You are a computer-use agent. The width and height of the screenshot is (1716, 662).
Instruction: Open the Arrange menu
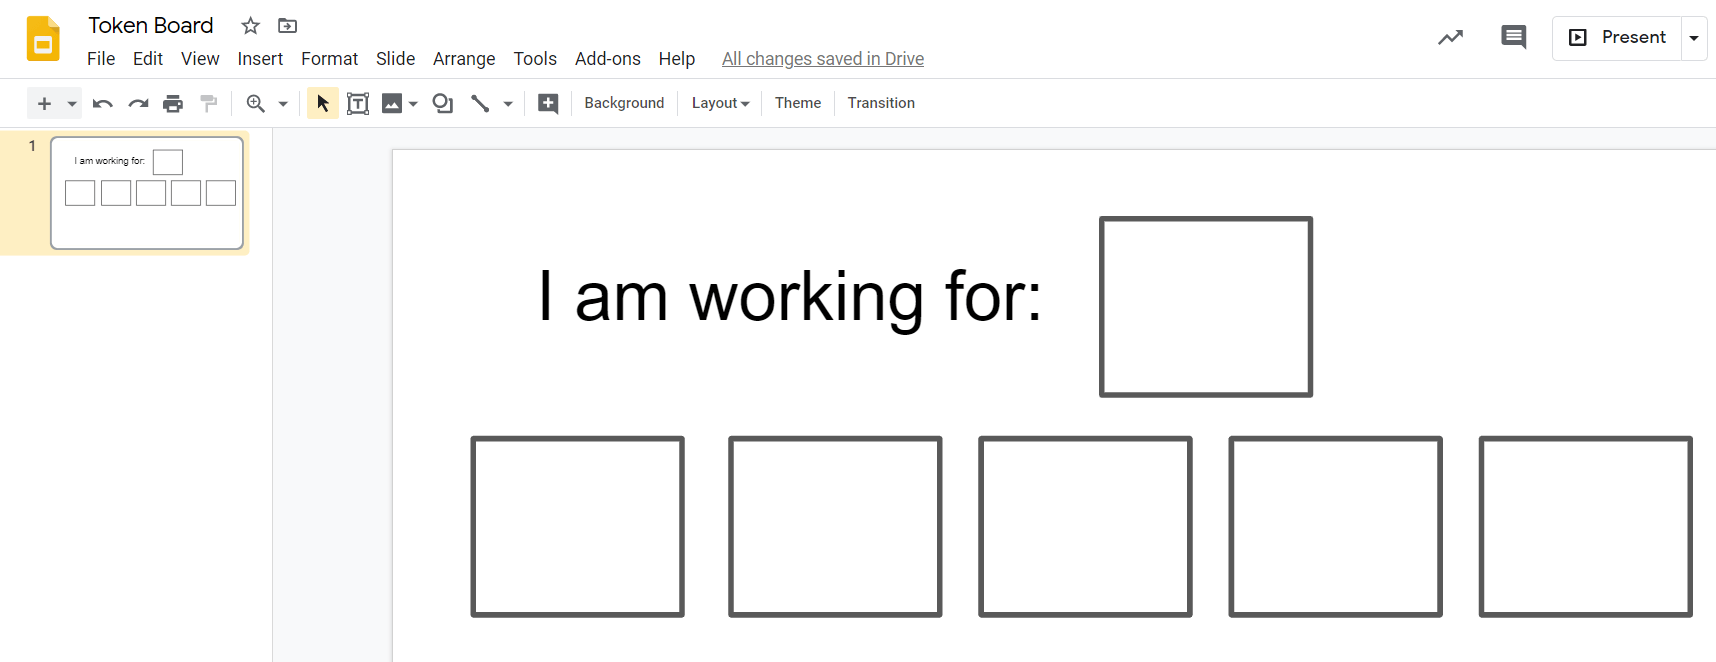464,58
